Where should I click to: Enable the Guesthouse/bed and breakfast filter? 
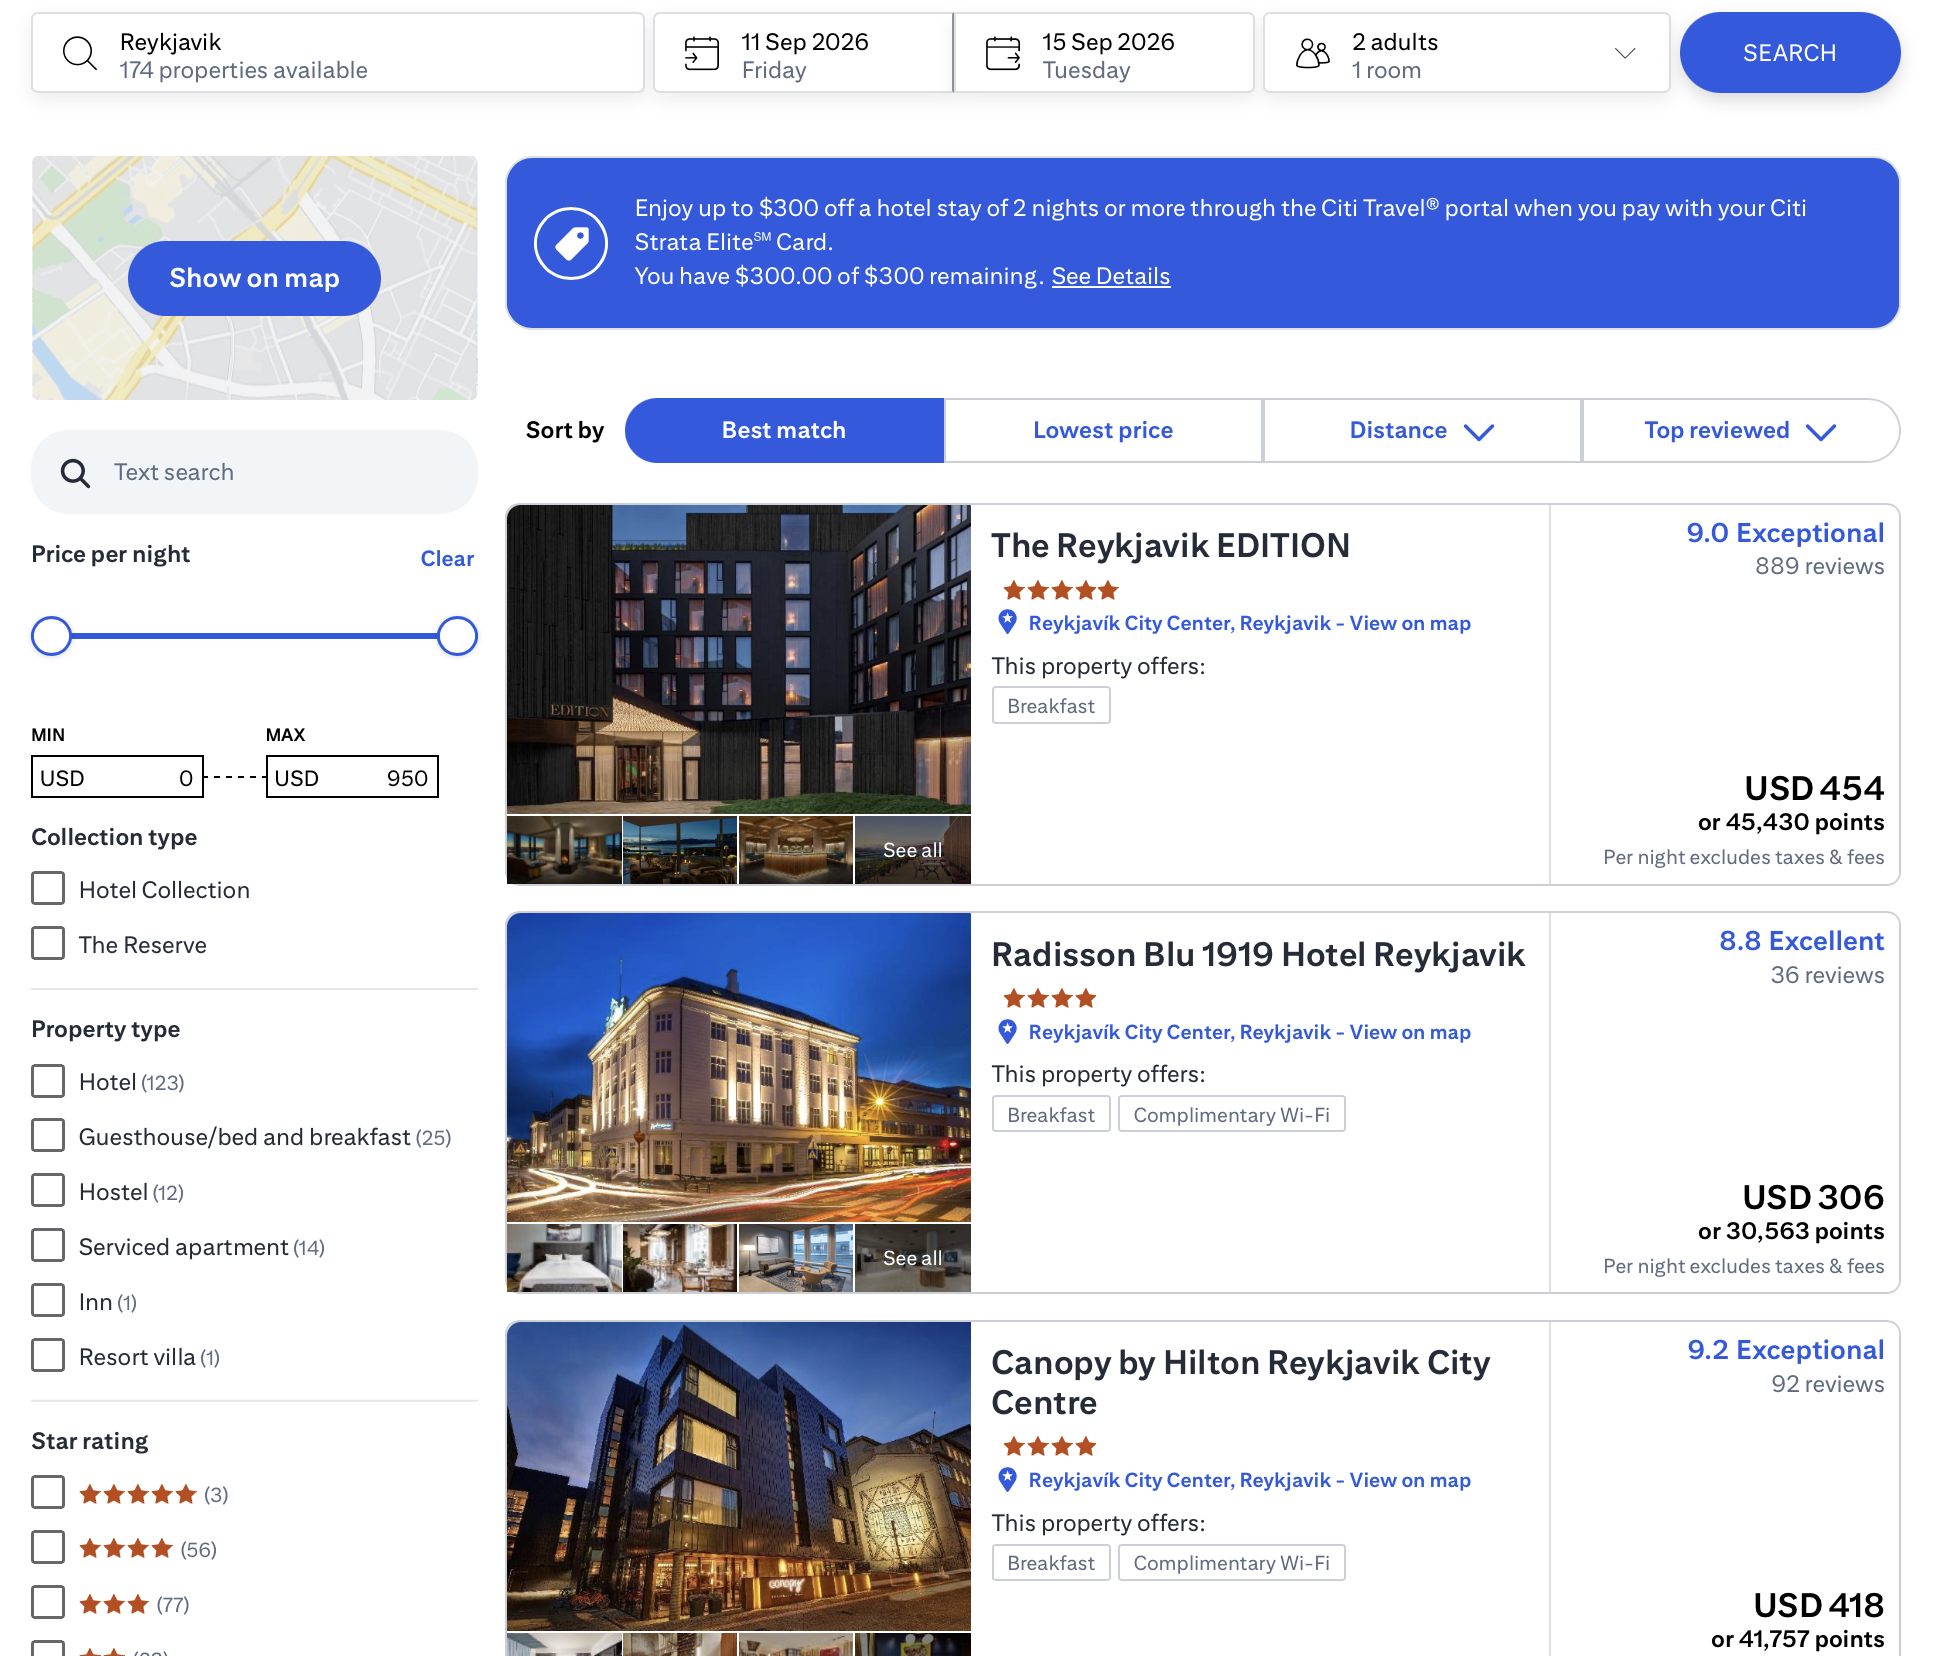(x=48, y=1135)
